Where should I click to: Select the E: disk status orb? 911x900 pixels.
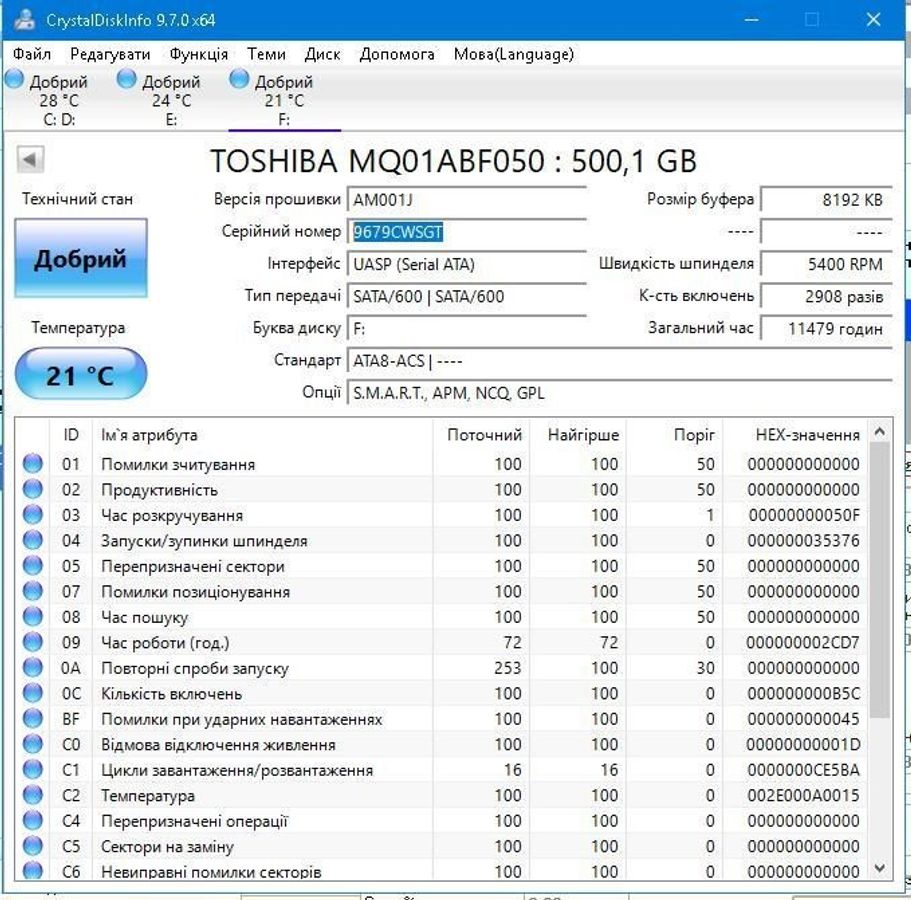point(127,80)
